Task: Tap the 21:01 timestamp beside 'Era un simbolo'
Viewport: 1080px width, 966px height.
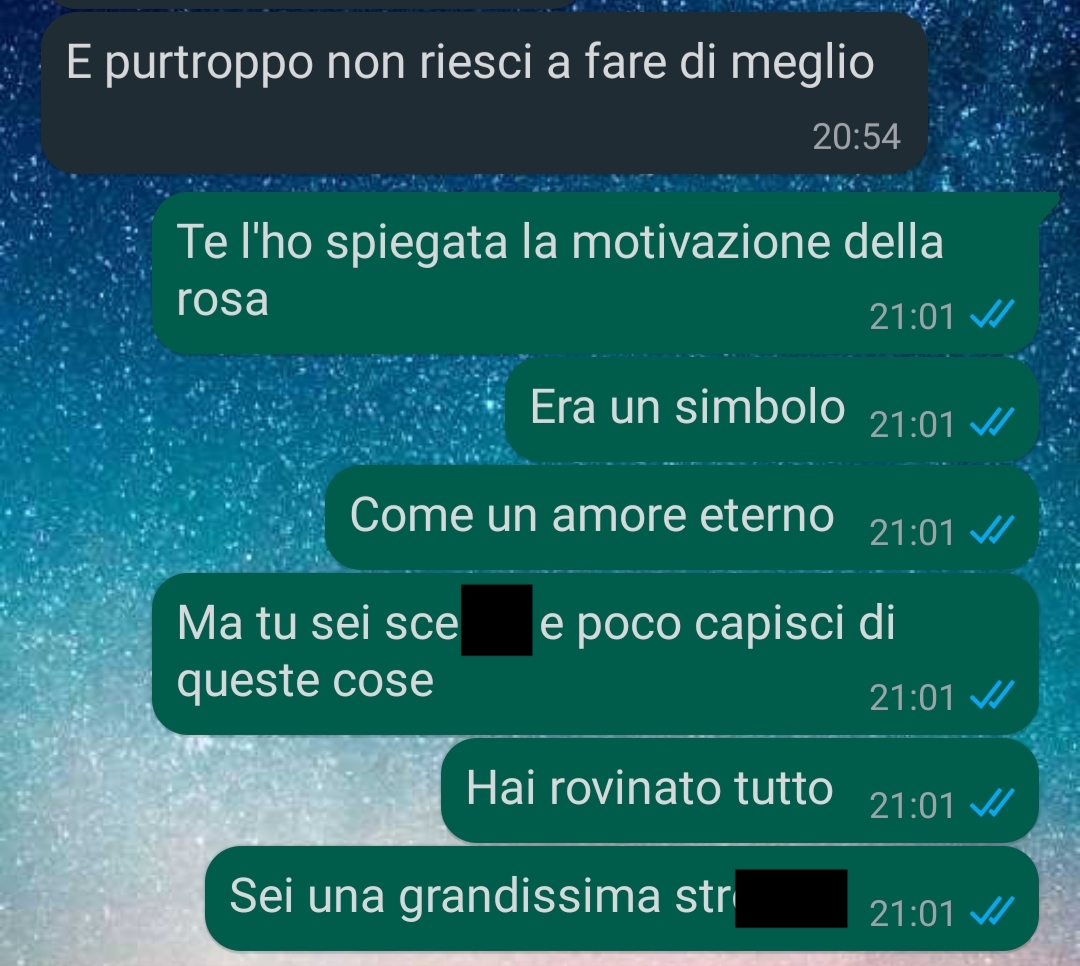Action: click(x=911, y=424)
